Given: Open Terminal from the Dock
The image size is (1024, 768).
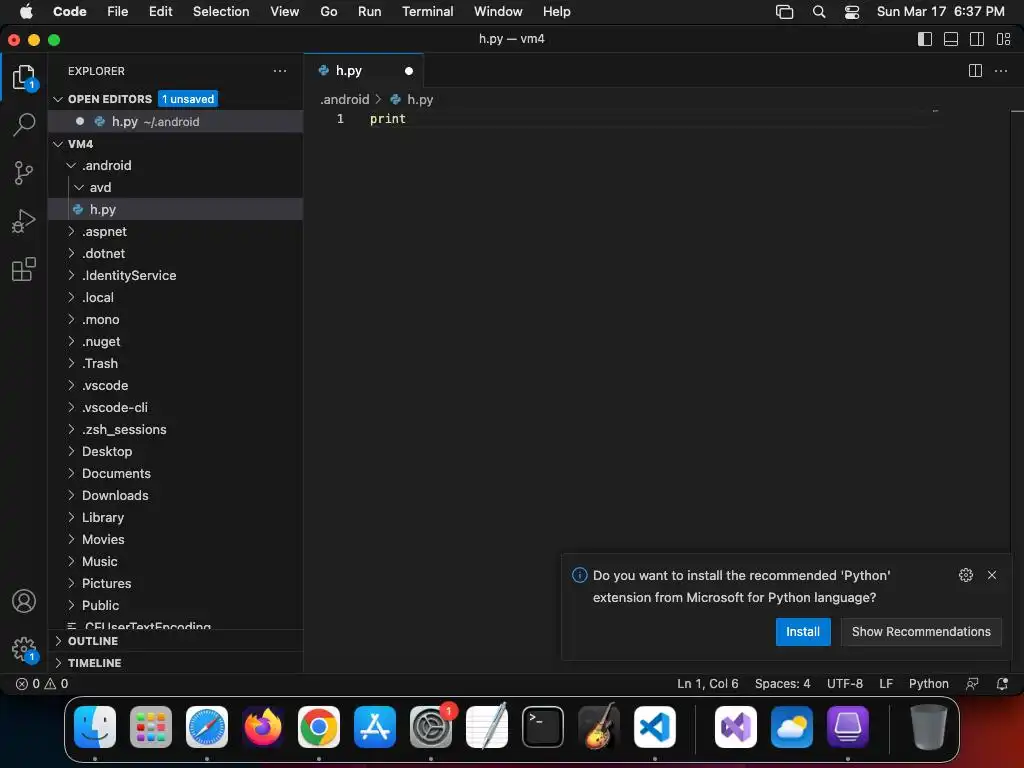Looking at the screenshot, I should 542,727.
